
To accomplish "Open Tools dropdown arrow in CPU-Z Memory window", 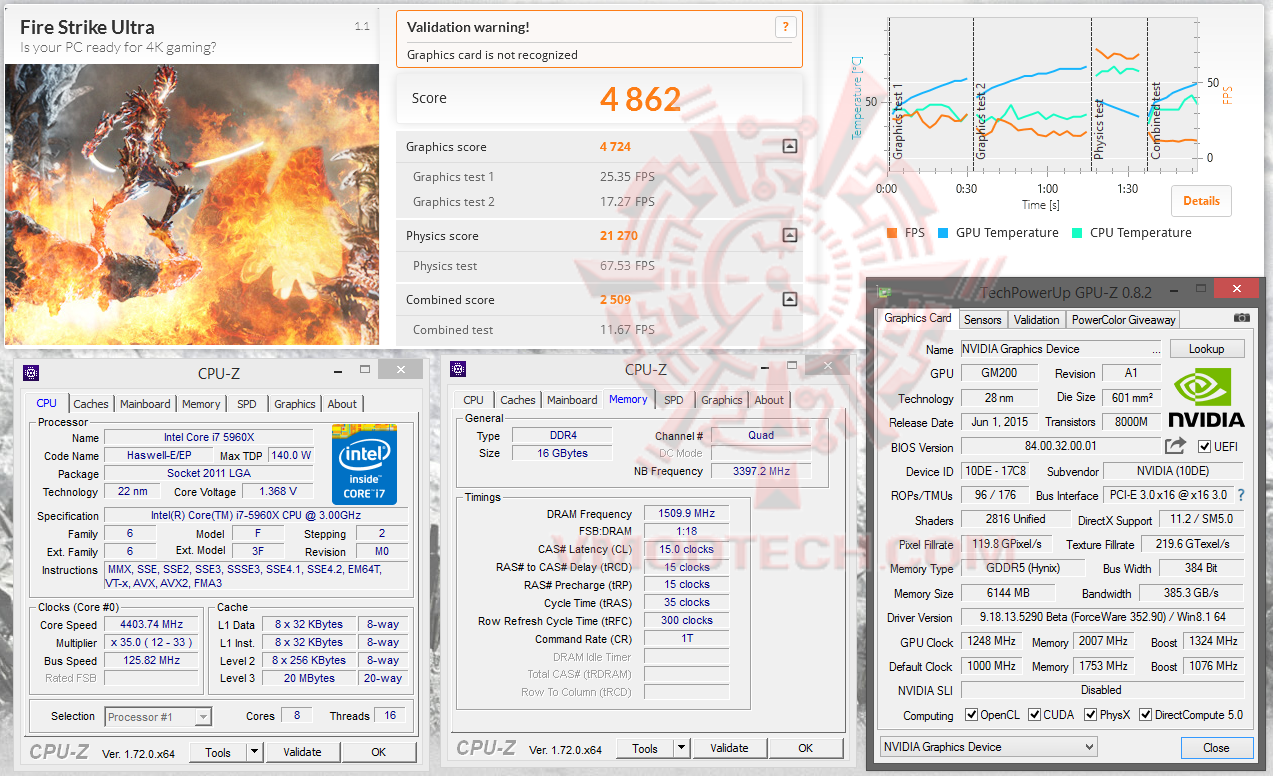I will (x=681, y=748).
